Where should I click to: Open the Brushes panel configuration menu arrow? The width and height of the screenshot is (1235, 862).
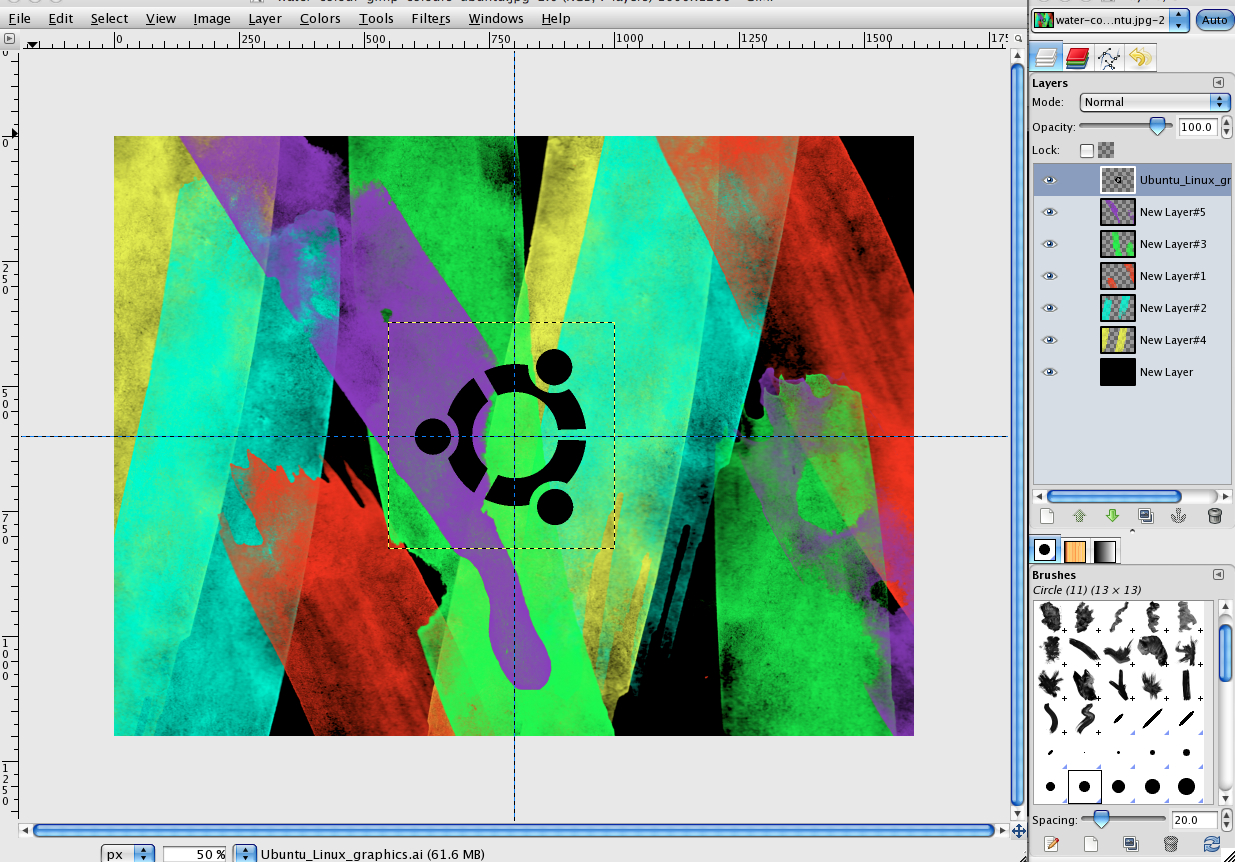pos(1218,575)
